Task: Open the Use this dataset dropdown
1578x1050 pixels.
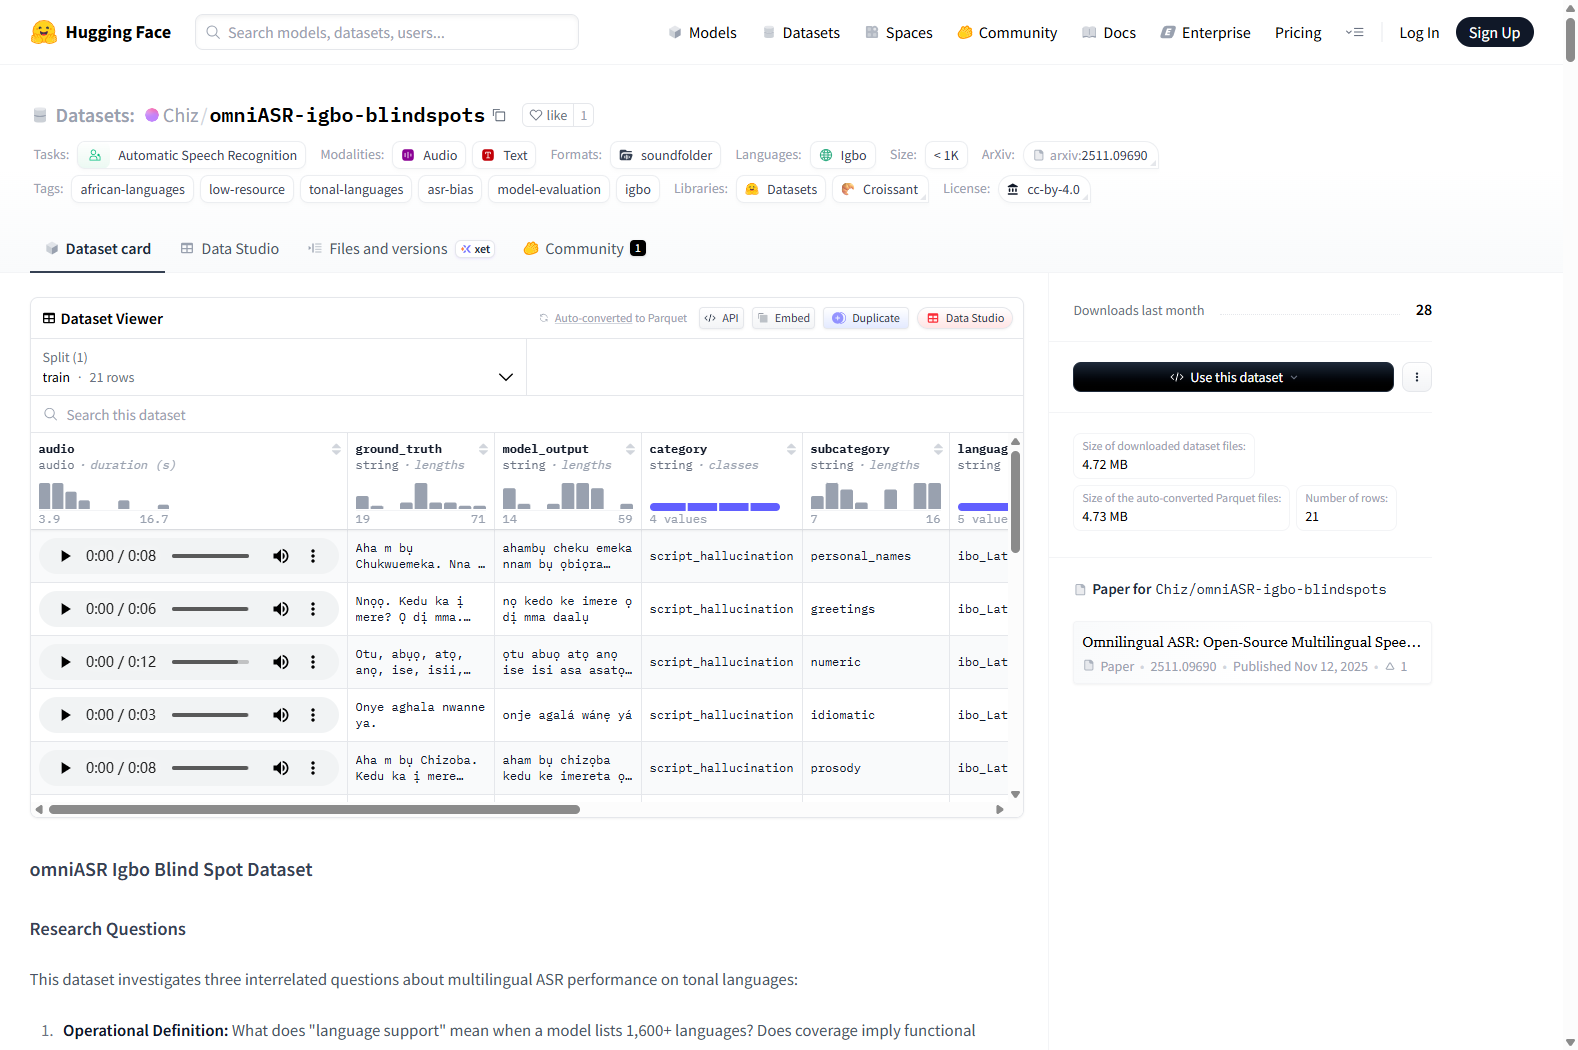Action: [x=1233, y=377]
